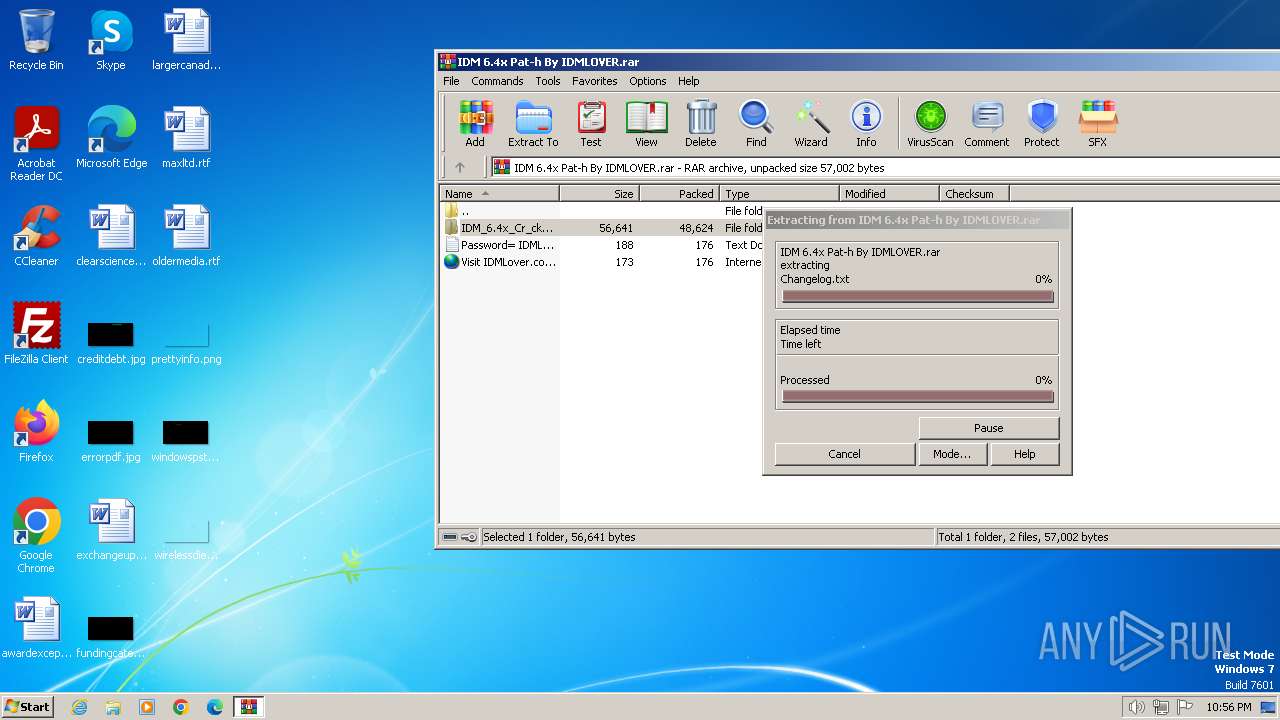
Task: Select Acrobat Reader DC desktop icon
Action: click(x=36, y=144)
